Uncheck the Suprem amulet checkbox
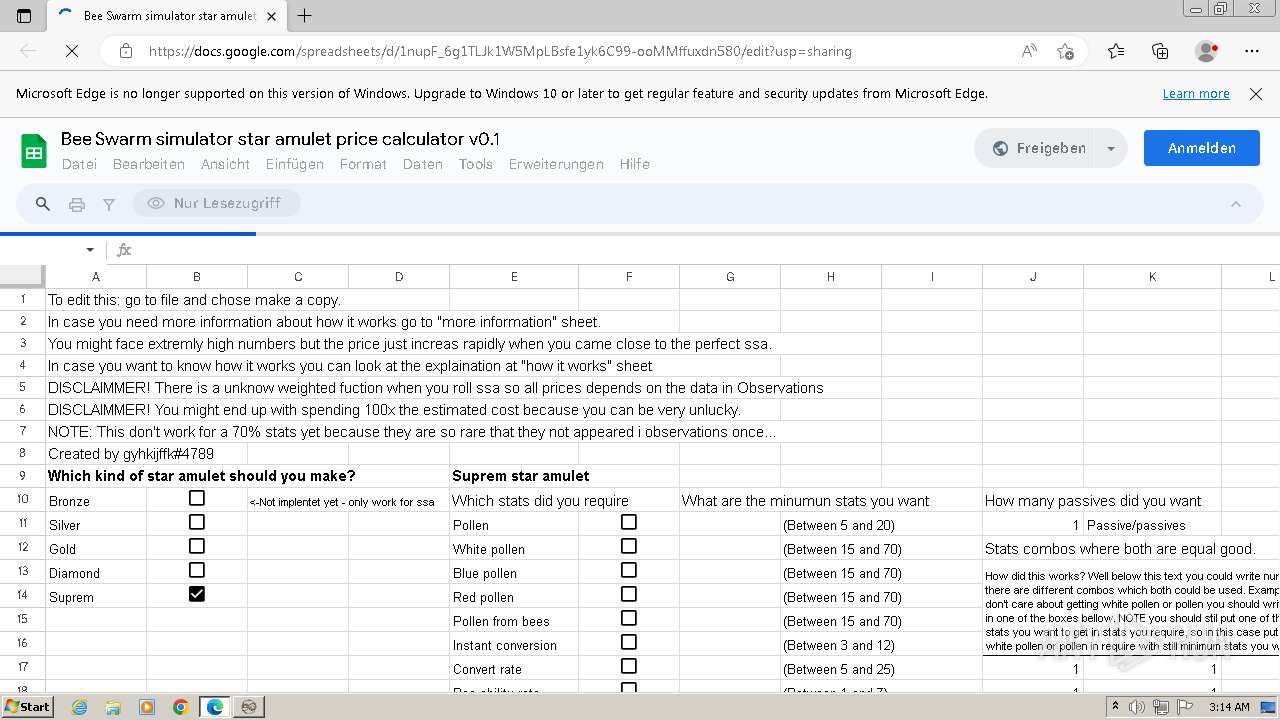 click(197, 594)
